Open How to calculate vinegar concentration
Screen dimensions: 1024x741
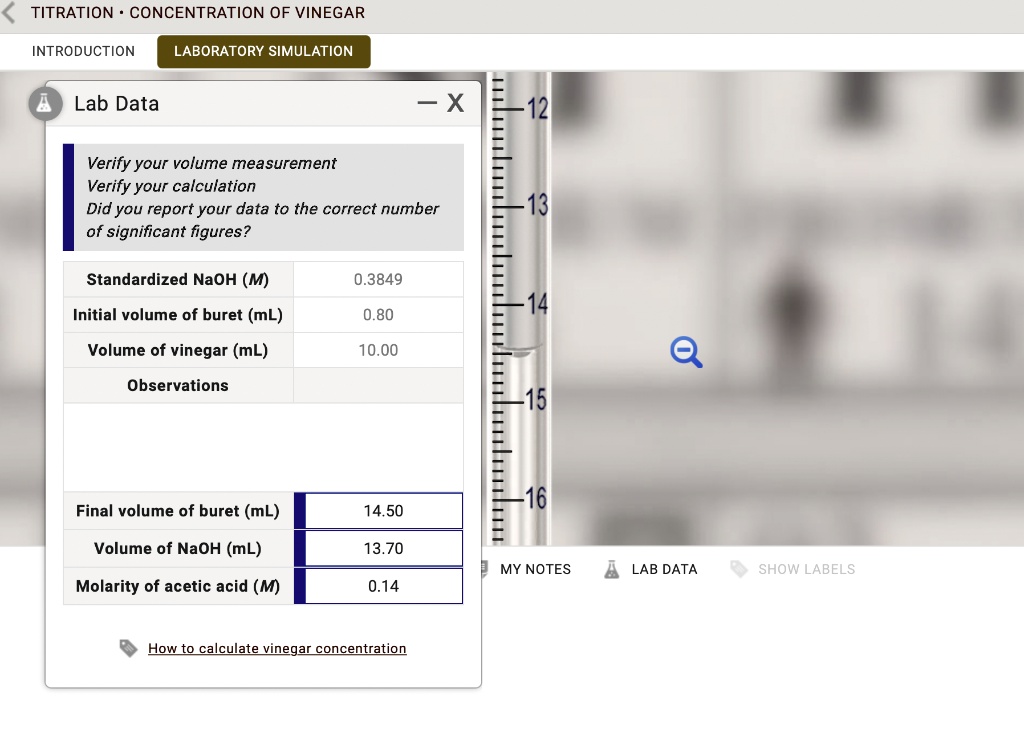pos(277,648)
